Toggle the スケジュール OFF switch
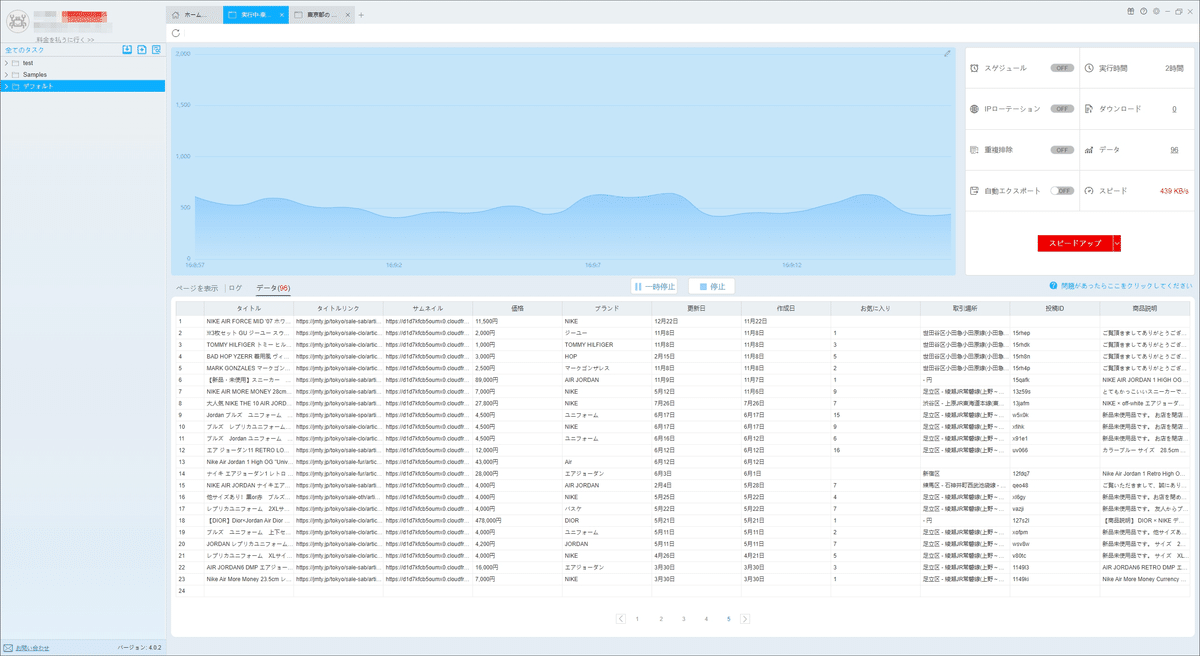The image size is (1200, 656). click(x=1062, y=68)
